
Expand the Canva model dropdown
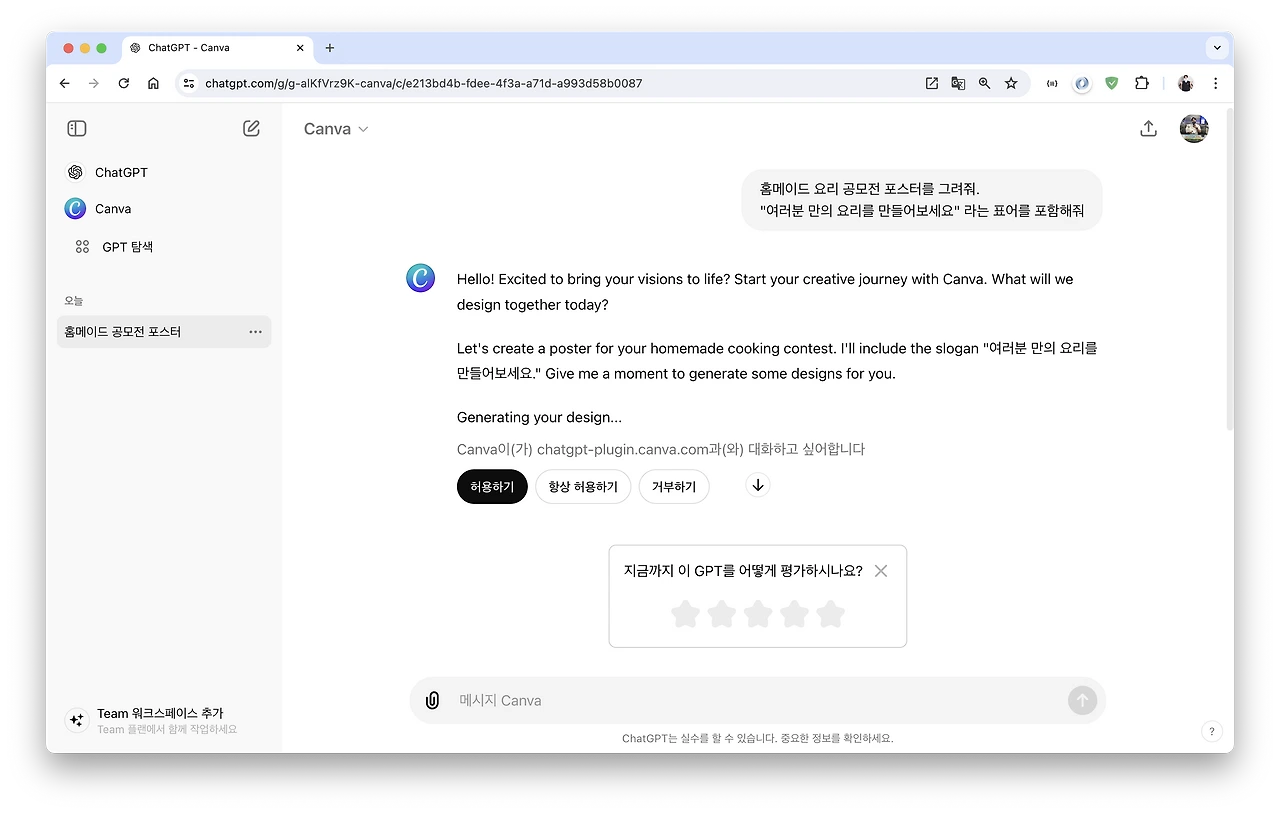tap(337, 129)
